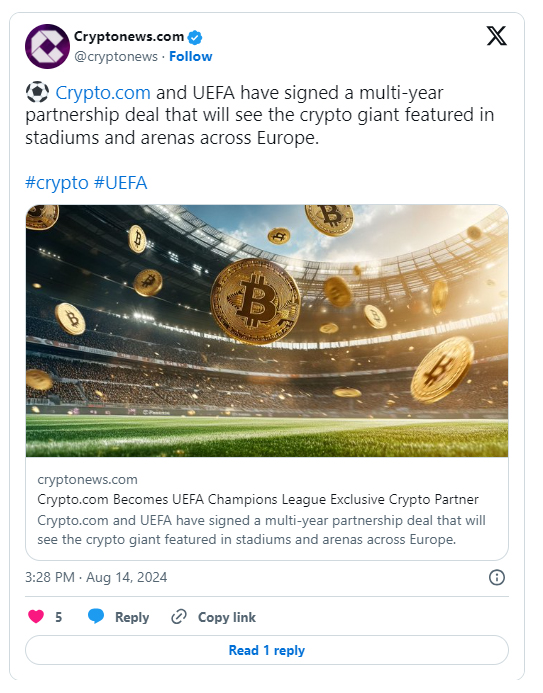
Task: Click the chain link copy icon
Action: (x=179, y=617)
